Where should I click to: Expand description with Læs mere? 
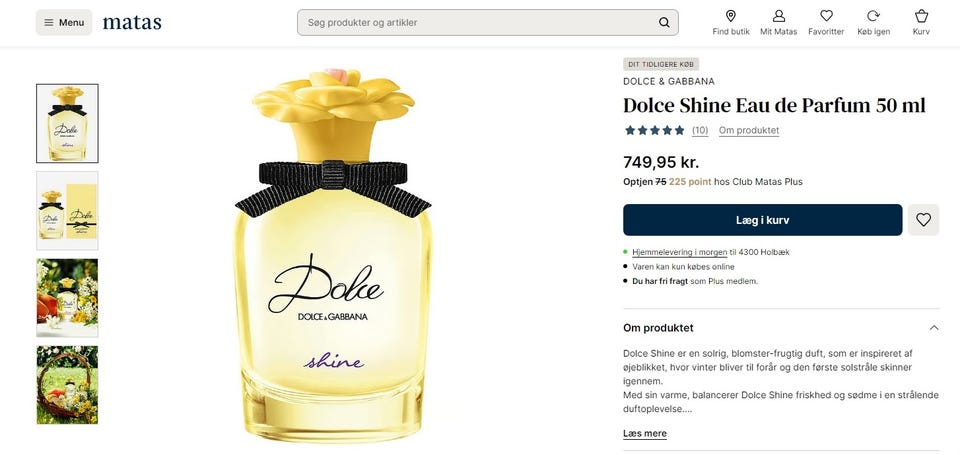645,434
